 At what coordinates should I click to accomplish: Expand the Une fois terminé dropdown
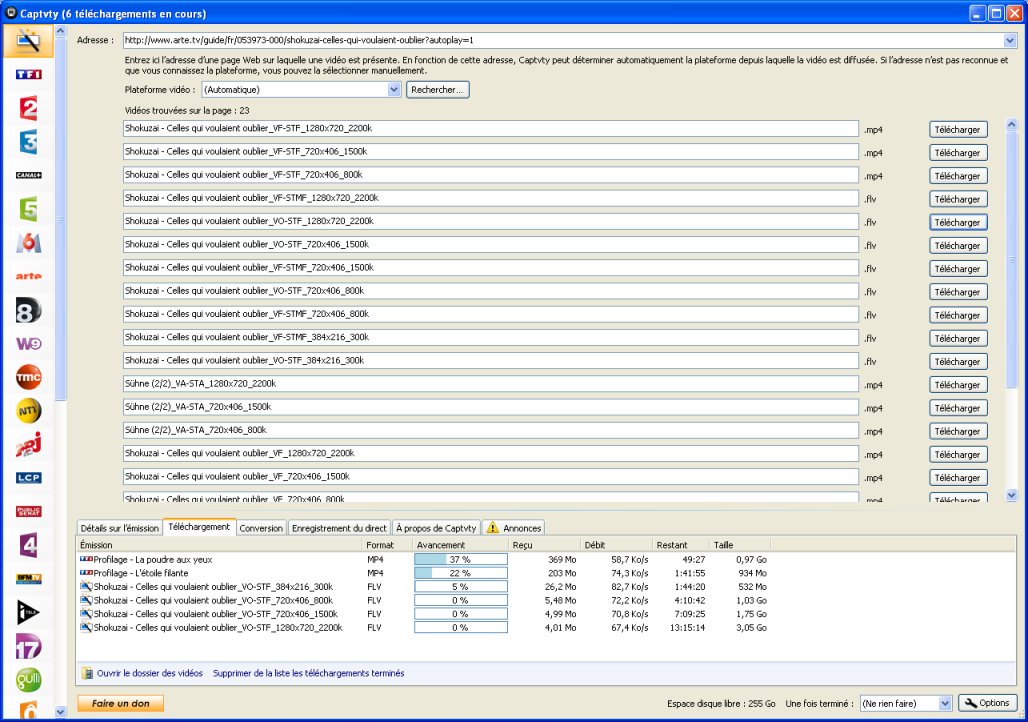click(945, 704)
